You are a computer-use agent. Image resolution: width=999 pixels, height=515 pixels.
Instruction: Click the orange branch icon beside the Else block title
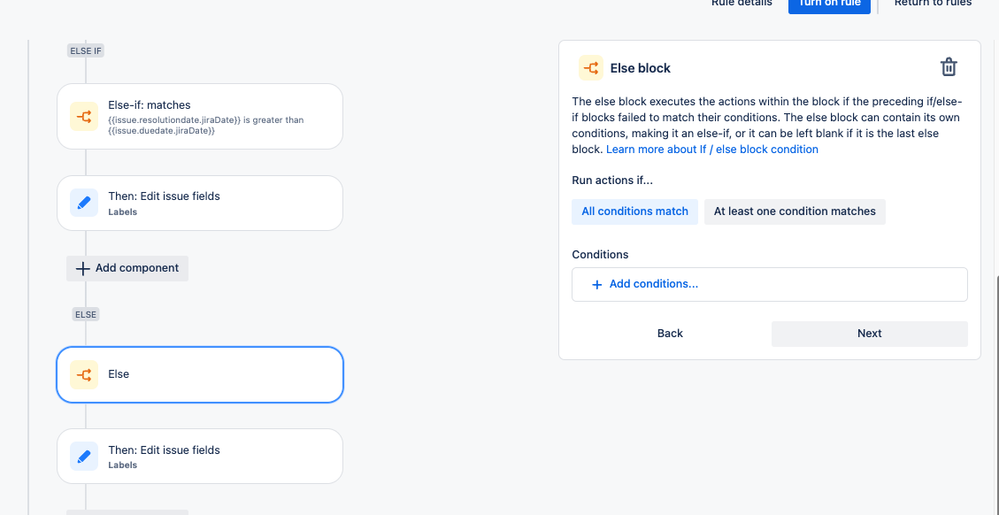pos(591,68)
